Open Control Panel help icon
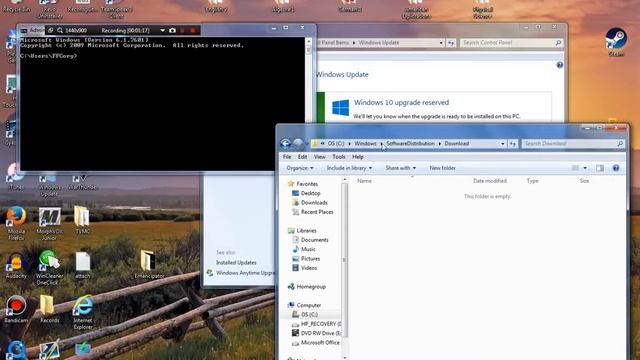 pyautogui.click(x=560, y=65)
